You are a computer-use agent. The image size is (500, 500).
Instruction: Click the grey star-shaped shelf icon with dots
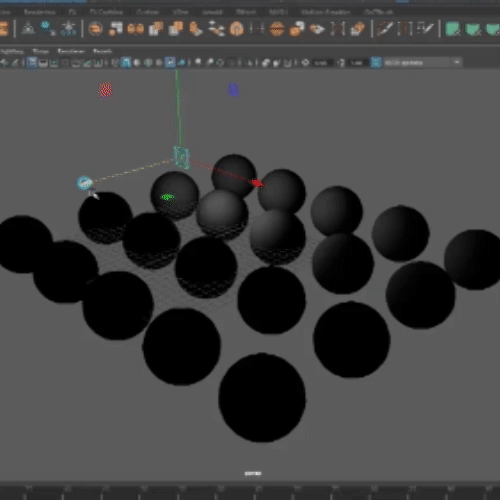tap(68, 28)
